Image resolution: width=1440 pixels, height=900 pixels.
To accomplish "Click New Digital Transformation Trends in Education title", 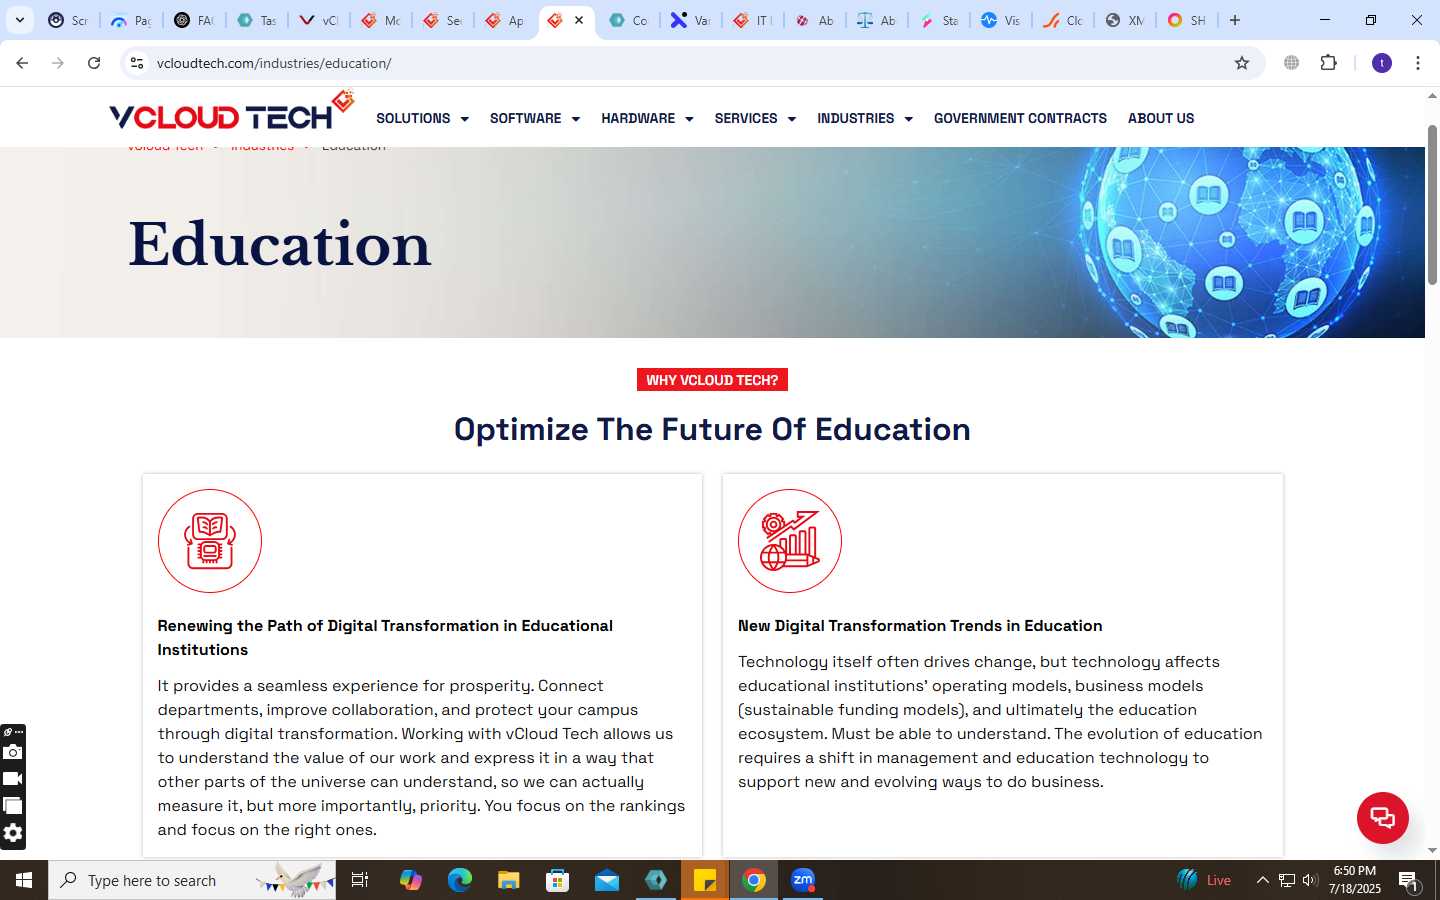I will (x=920, y=626).
